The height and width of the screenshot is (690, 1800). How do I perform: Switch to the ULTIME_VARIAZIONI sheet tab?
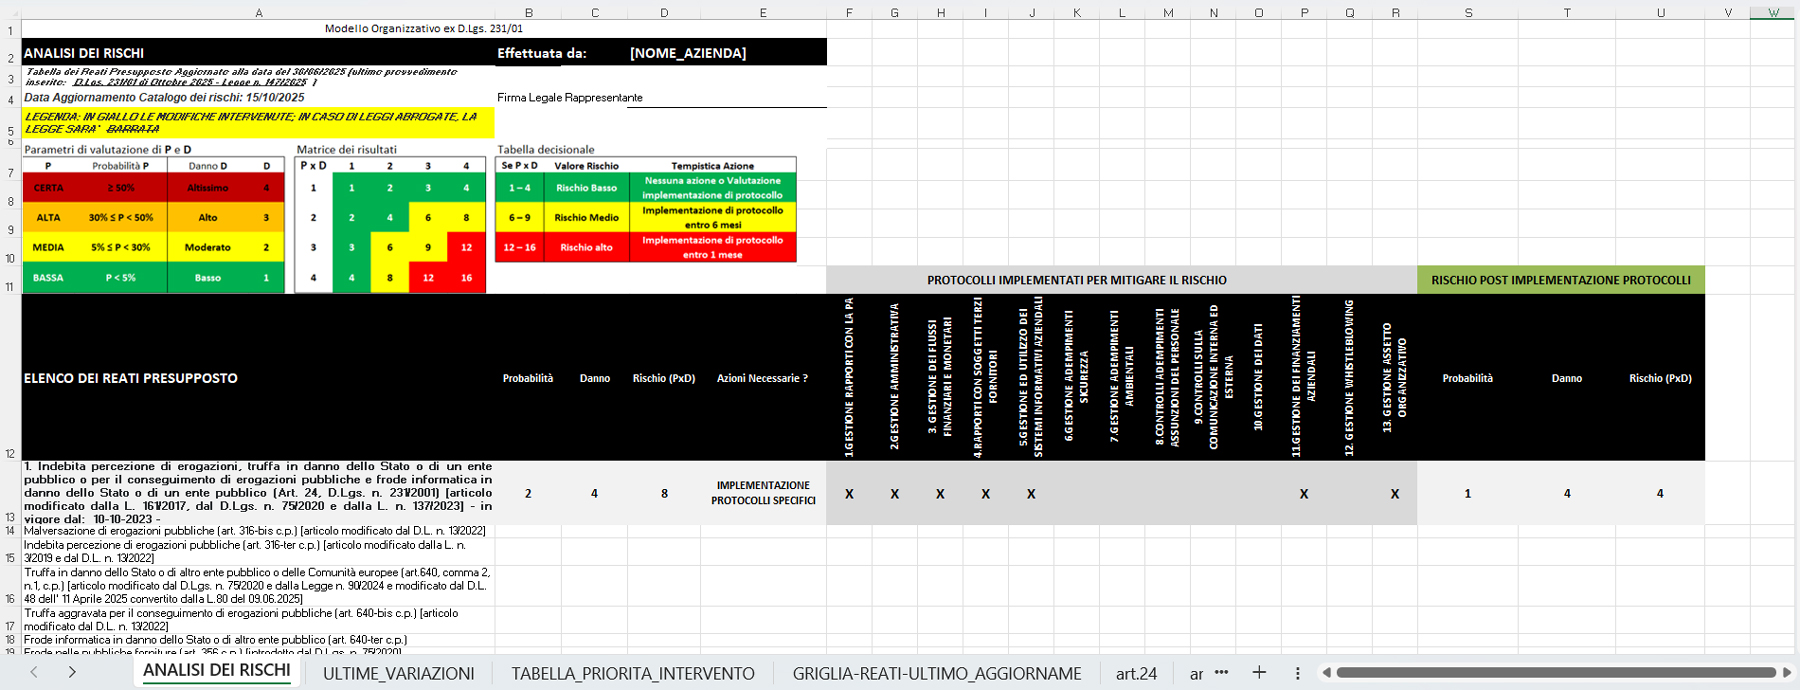398,673
